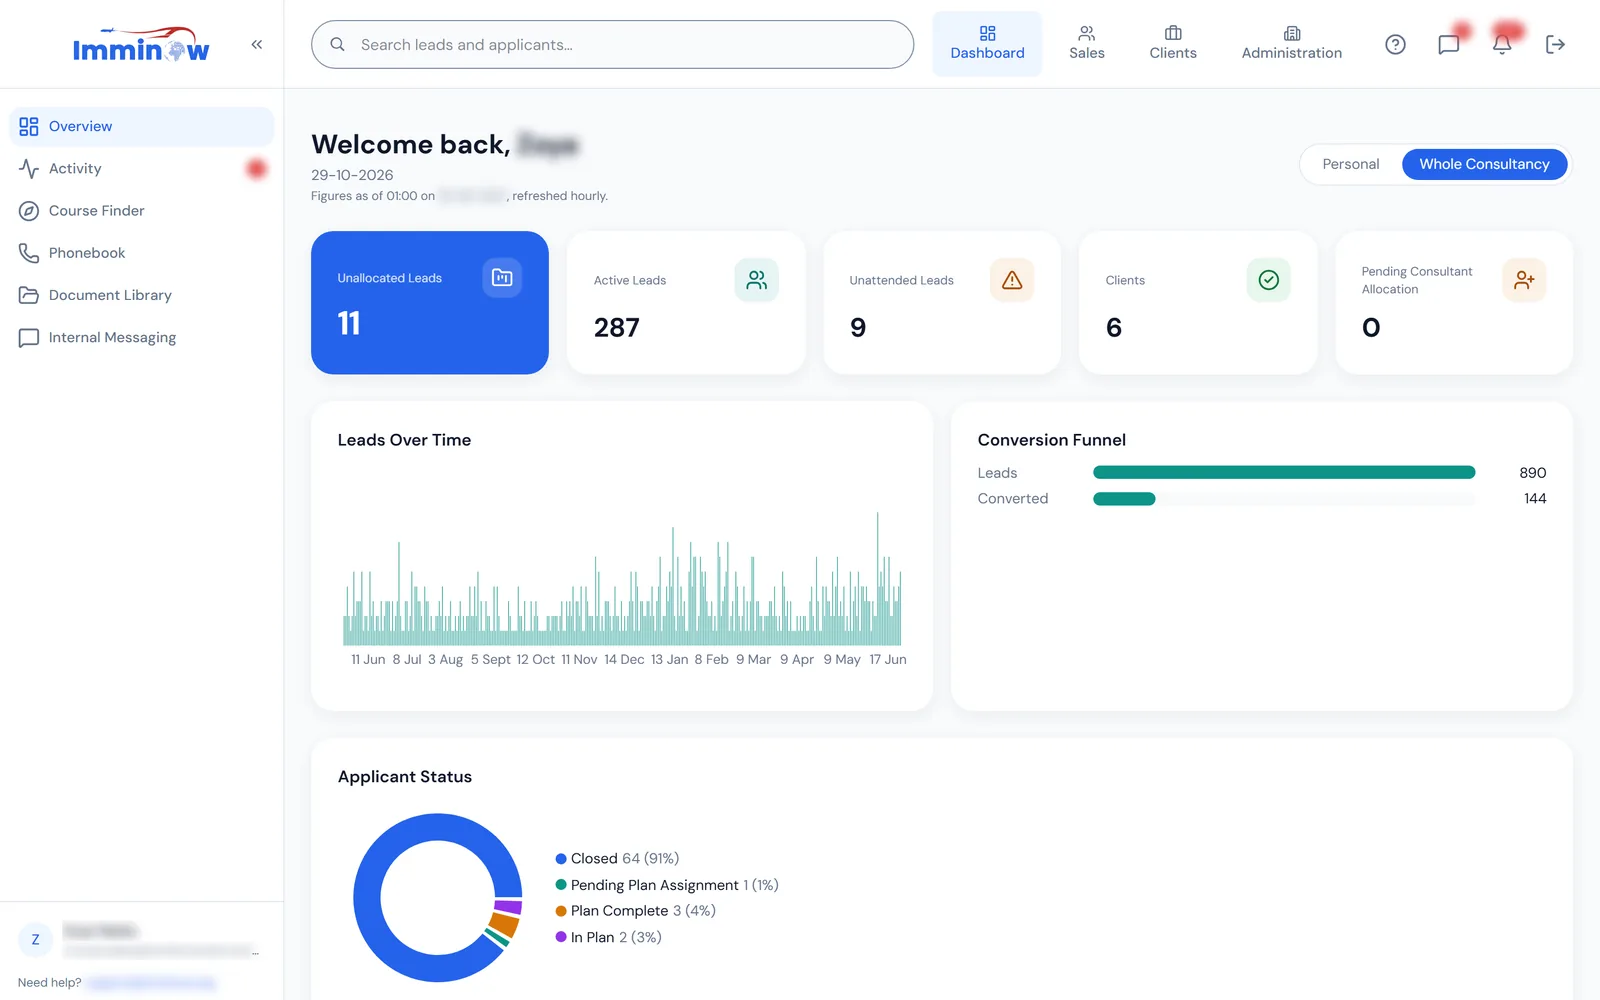Screen dimensions: 1600x1000
Task: Open Document Library in the sidebar
Action: click(x=141, y=295)
